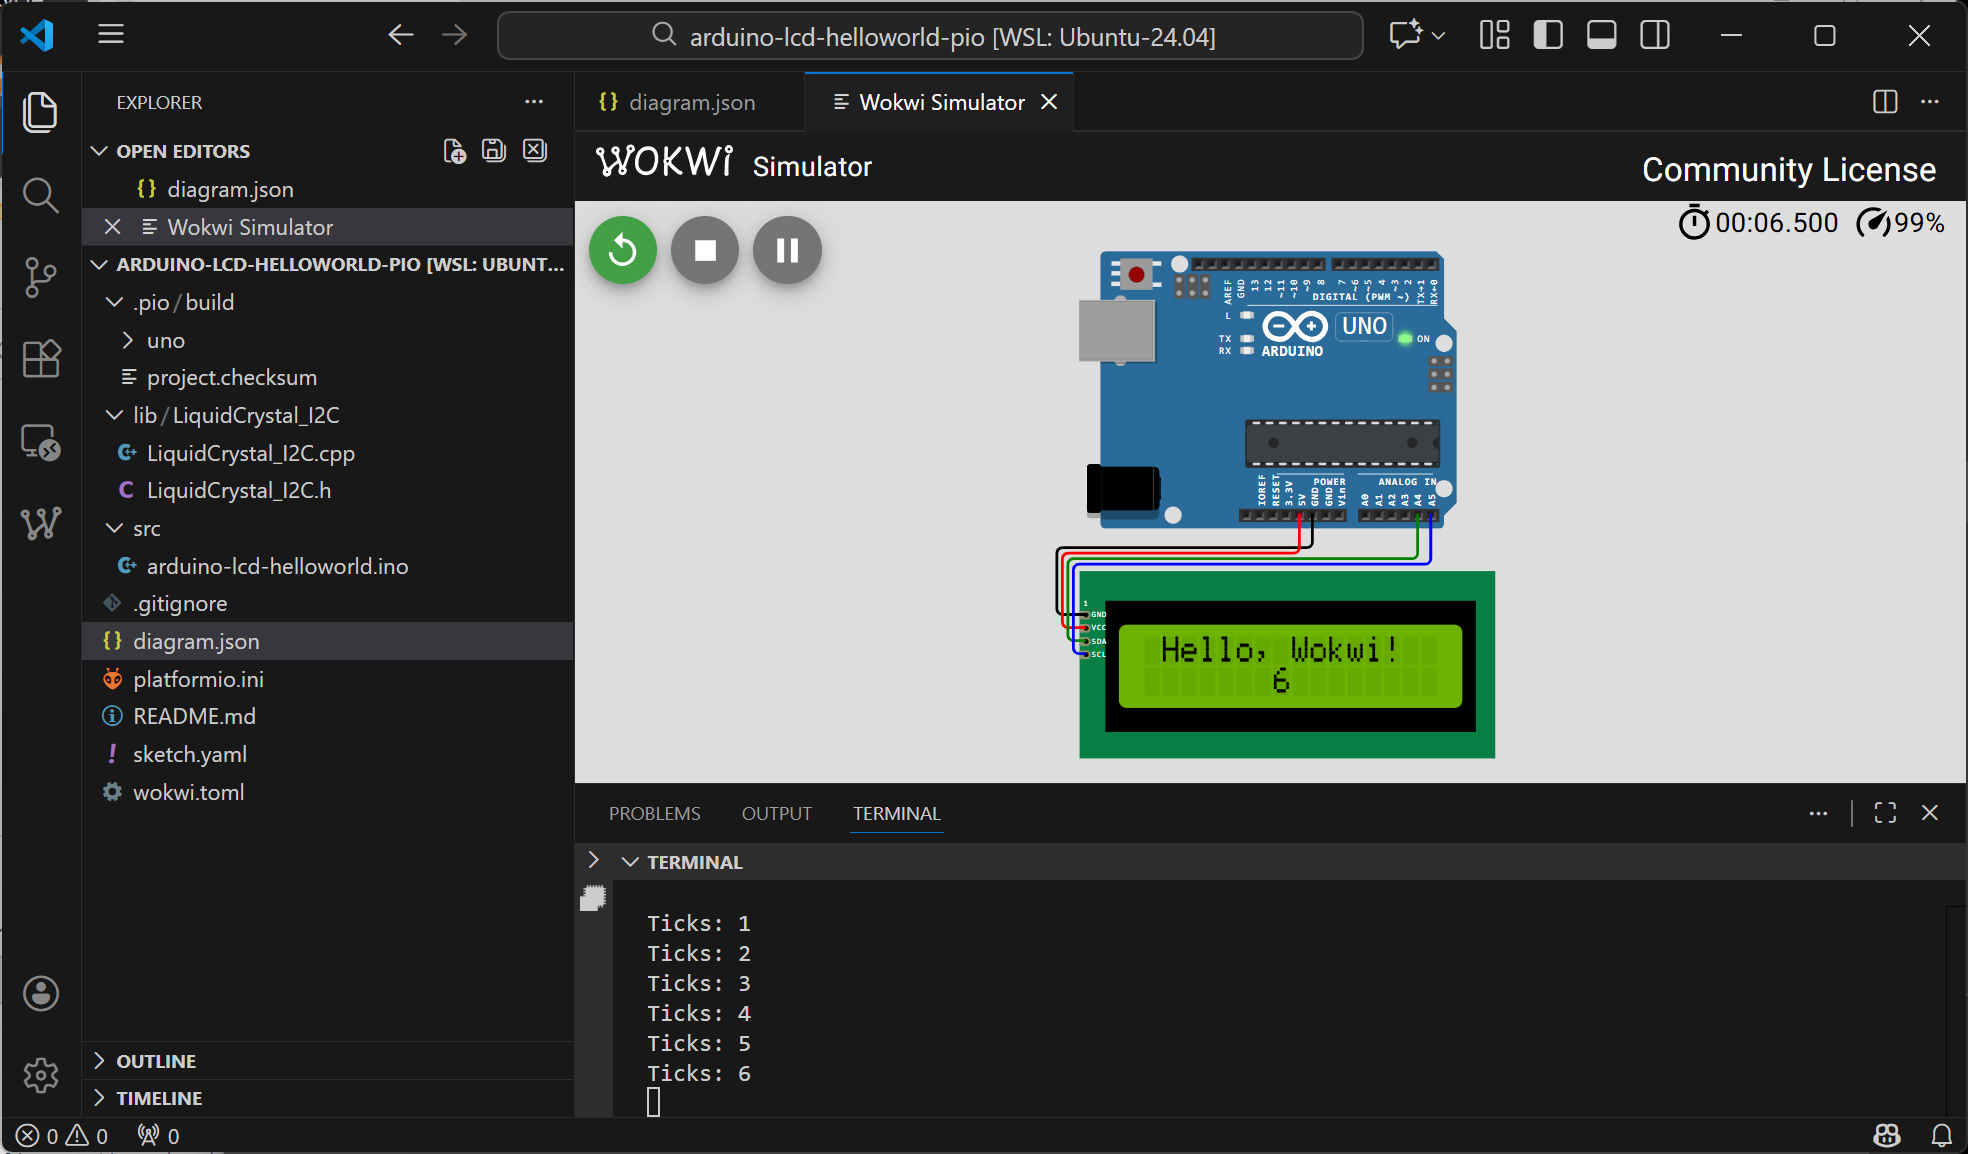Collapse the src folder
The height and width of the screenshot is (1154, 1968).
coord(146,528)
